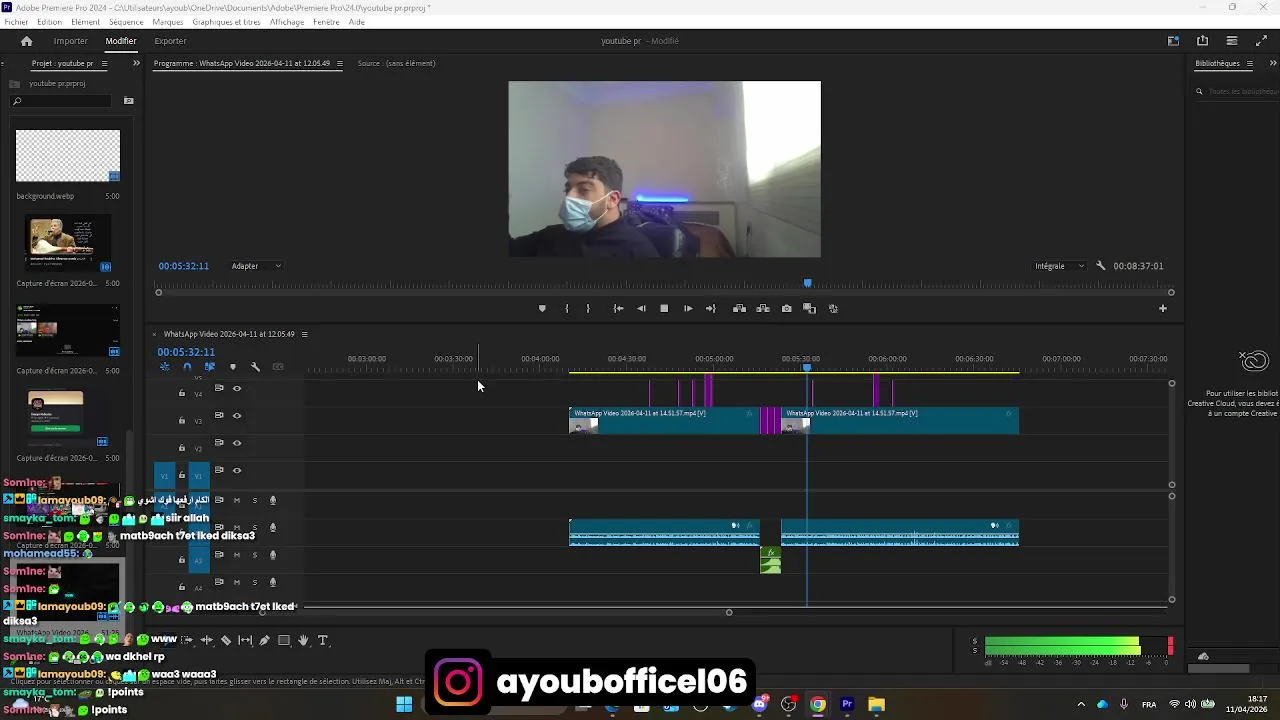Click the quick export share icon
Viewport: 1280px width, 720px height.
(x=1202, y=41)
